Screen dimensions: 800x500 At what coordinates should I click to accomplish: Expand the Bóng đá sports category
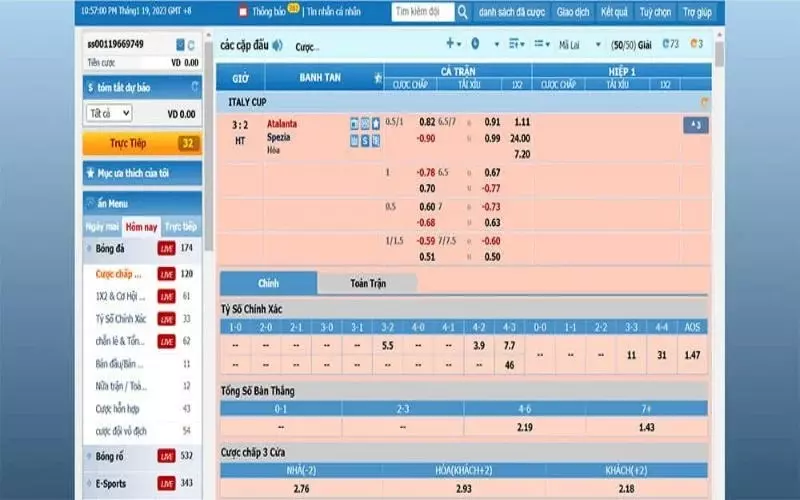point(89,248)
